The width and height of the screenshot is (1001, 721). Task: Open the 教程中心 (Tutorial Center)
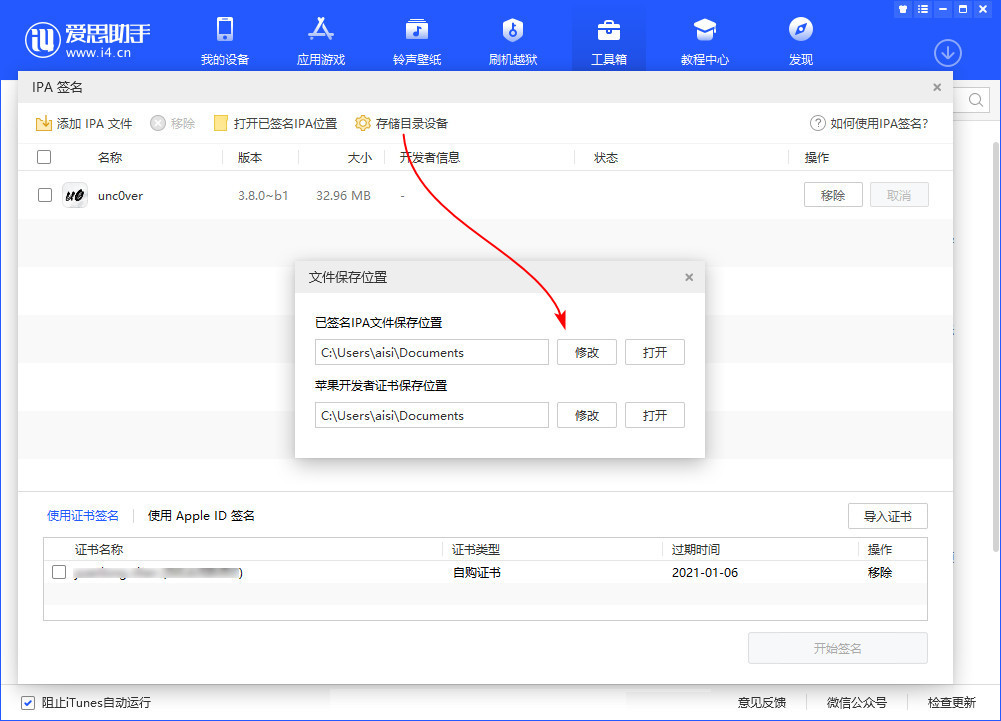704,38
